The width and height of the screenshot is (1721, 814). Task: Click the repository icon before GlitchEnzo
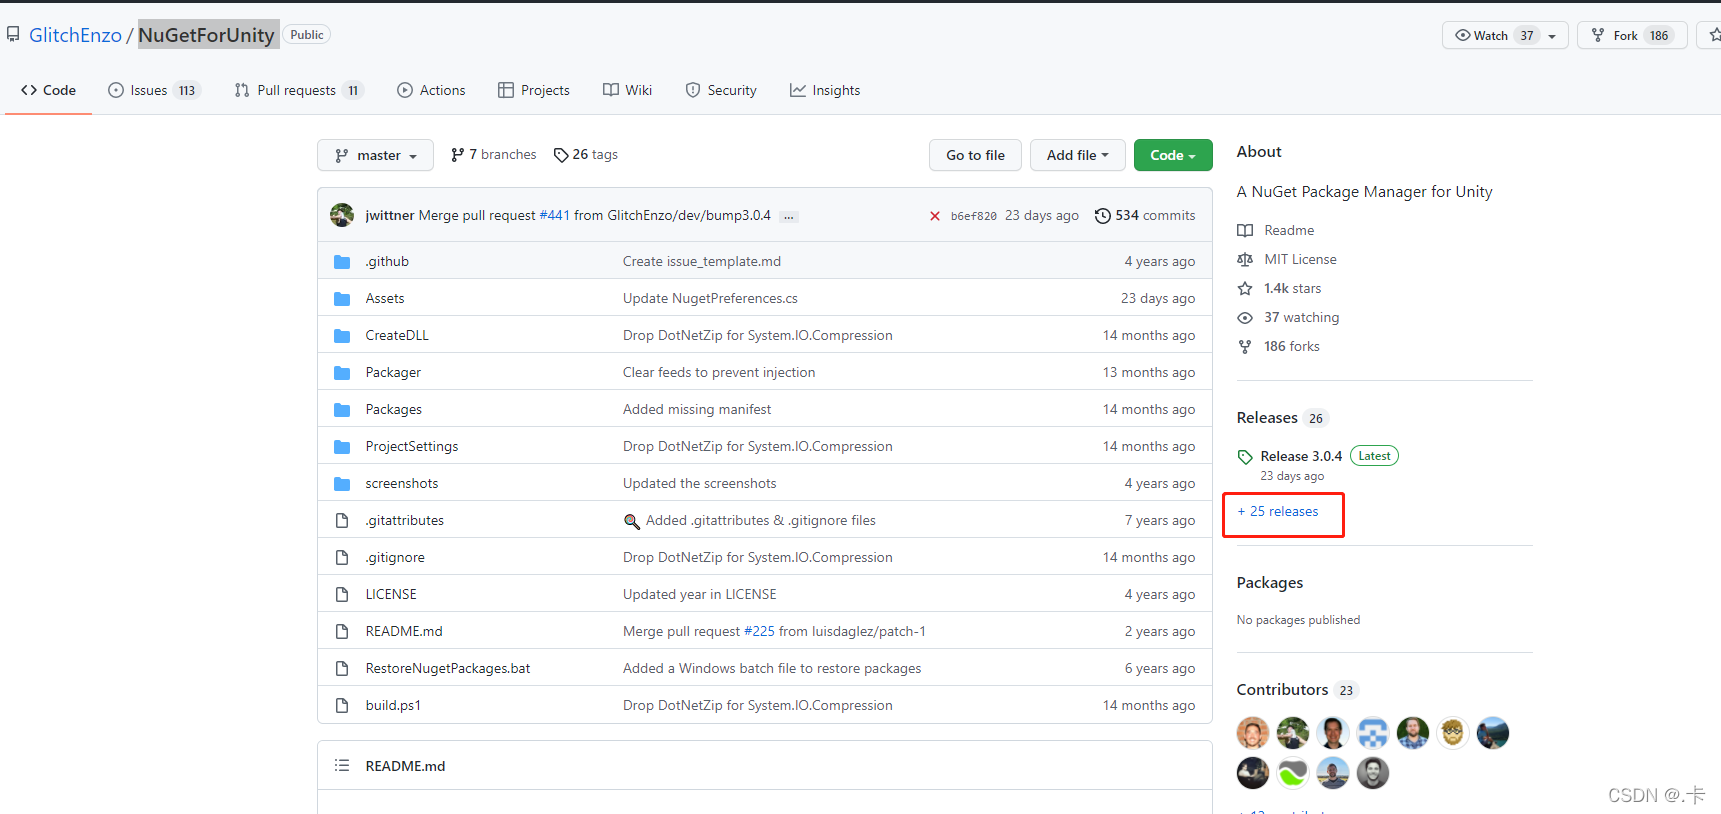click(x=13, y=35)
